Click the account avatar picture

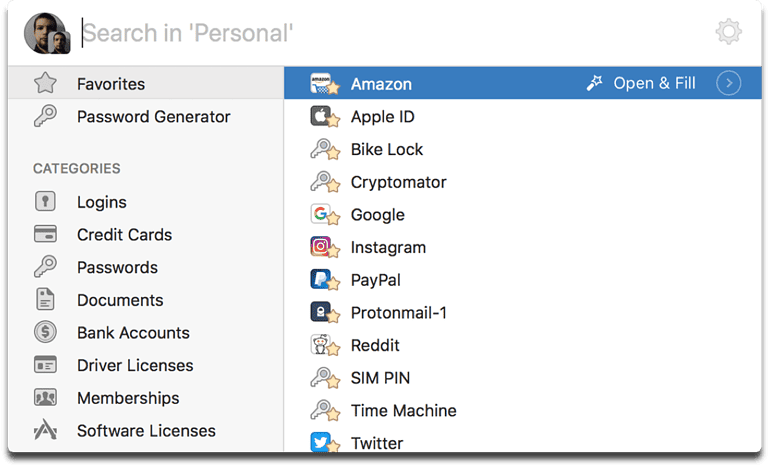click(x=45, y=34)
